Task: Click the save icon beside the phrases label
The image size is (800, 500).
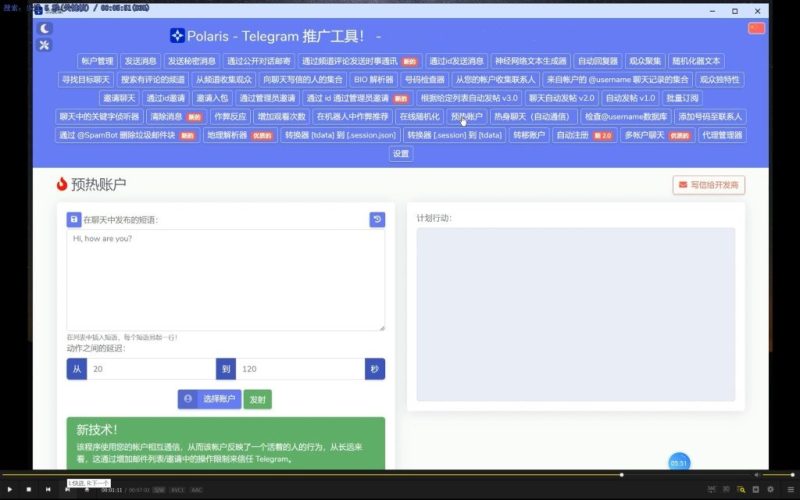Action: [74, 219]
